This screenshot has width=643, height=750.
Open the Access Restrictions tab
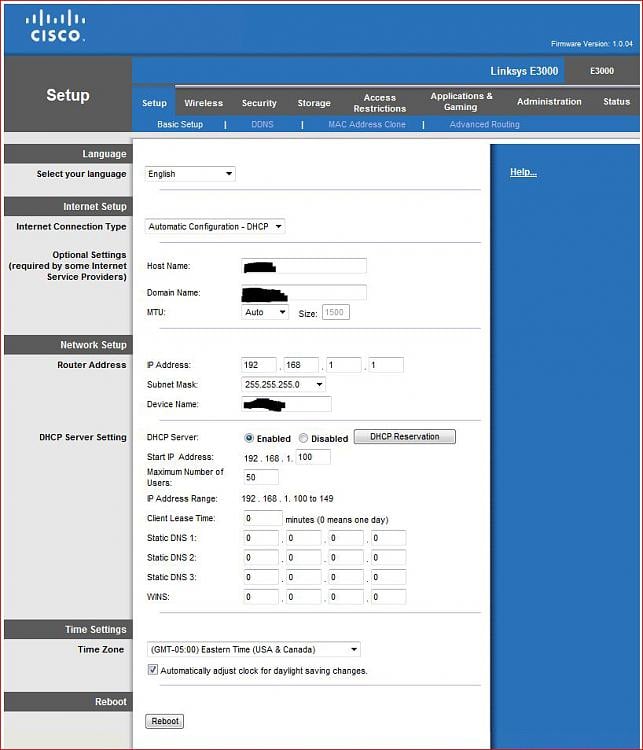pyautogui.click(x=379, y=103)
